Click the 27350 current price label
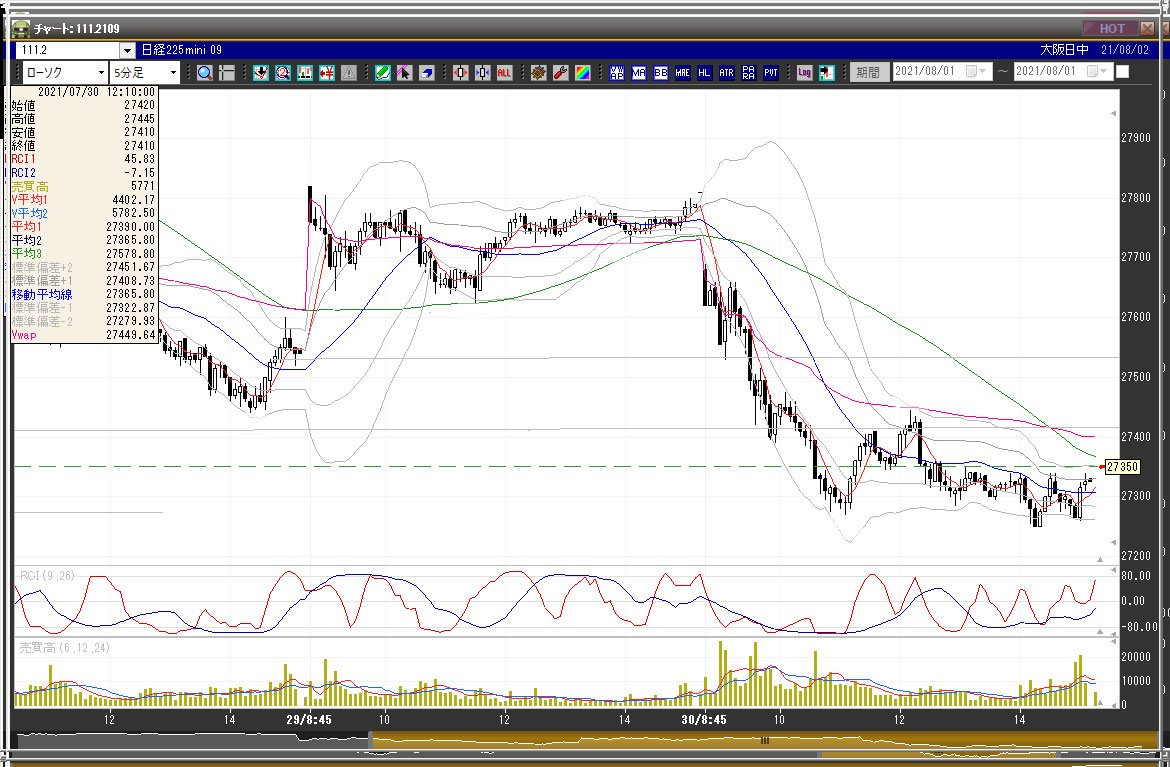The image size is (1170, 767). point(1122,467)
